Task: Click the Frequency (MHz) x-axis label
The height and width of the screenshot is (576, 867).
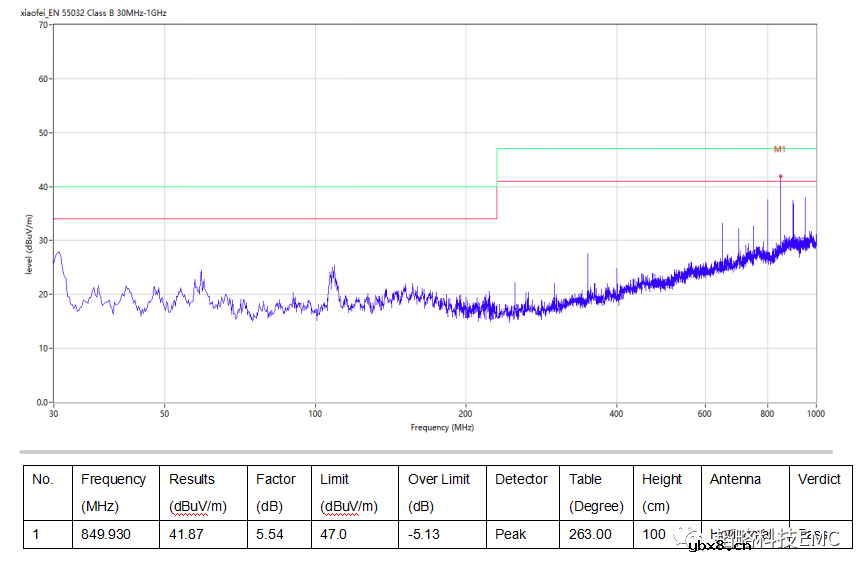Action: pos(442,427)
